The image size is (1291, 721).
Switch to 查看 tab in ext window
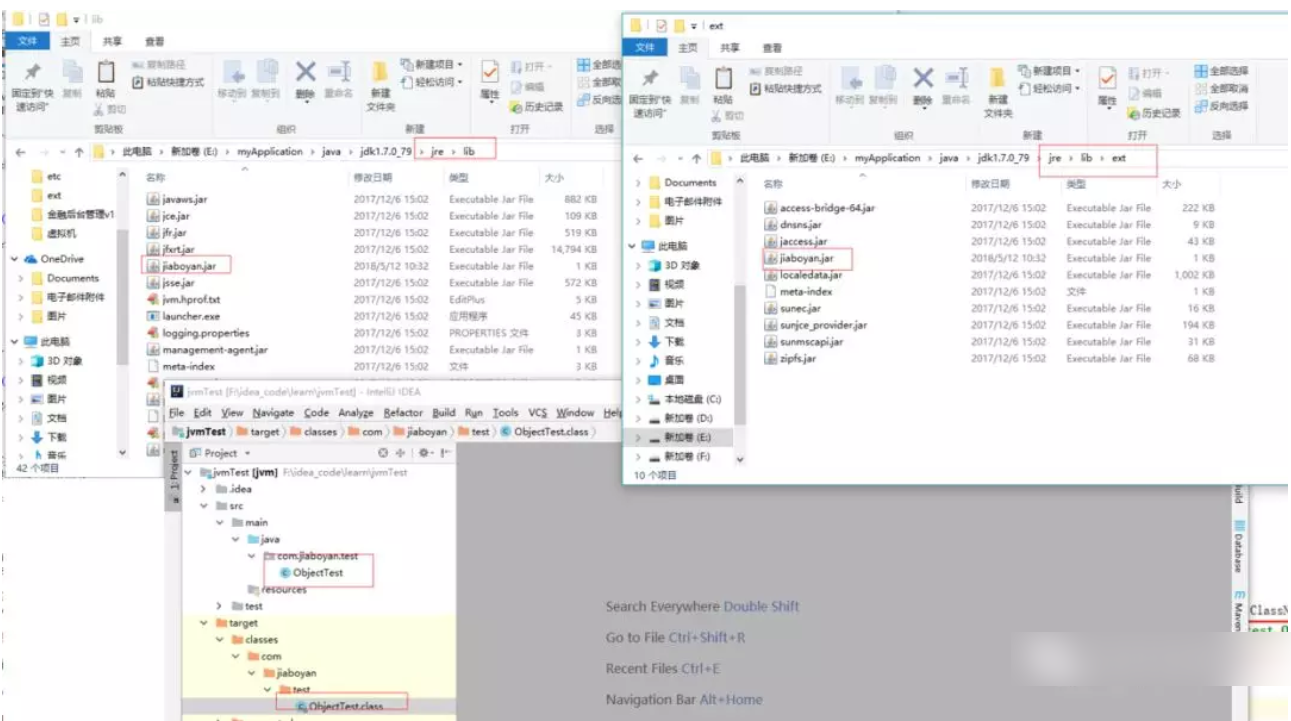pyautogui.click(x=771, y=47)
